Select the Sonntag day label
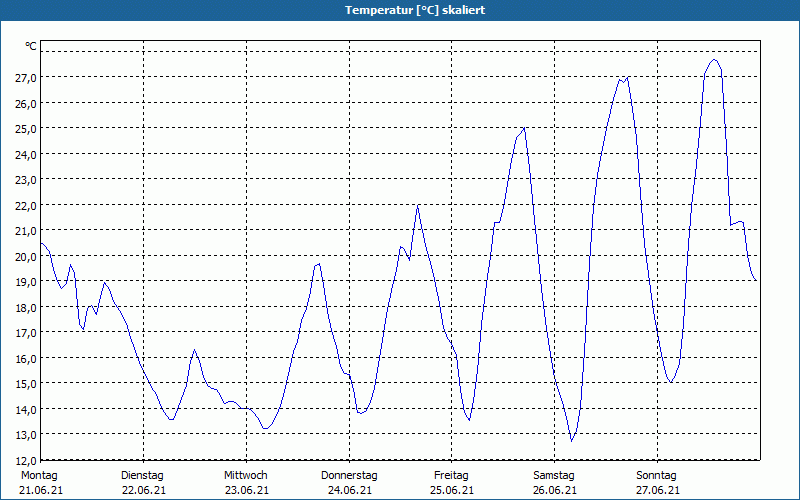 pos(657,475)
